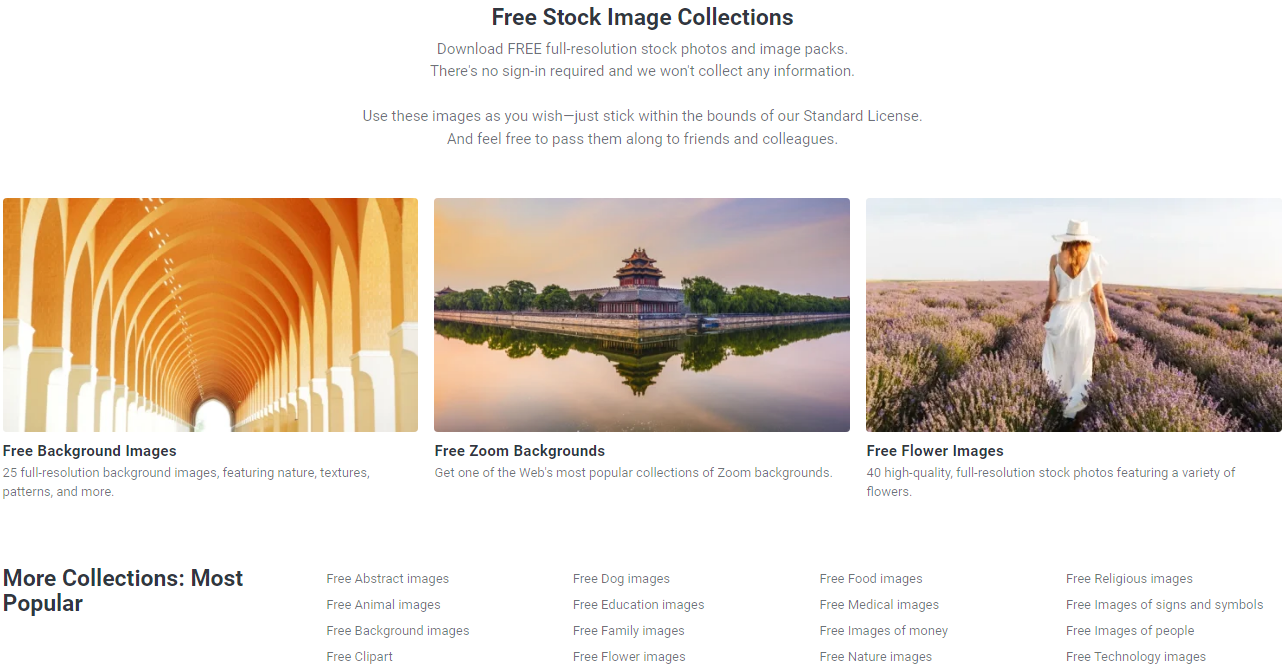Visit the Free Religious images link
This screenshot has width=1285, height=671.
tap(1129, 579)
